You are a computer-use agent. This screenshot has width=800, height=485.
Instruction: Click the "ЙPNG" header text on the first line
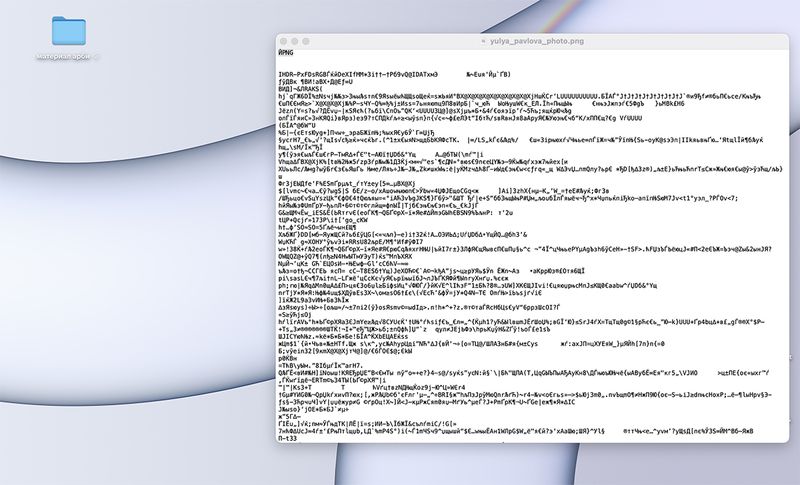tap(286, 53)
